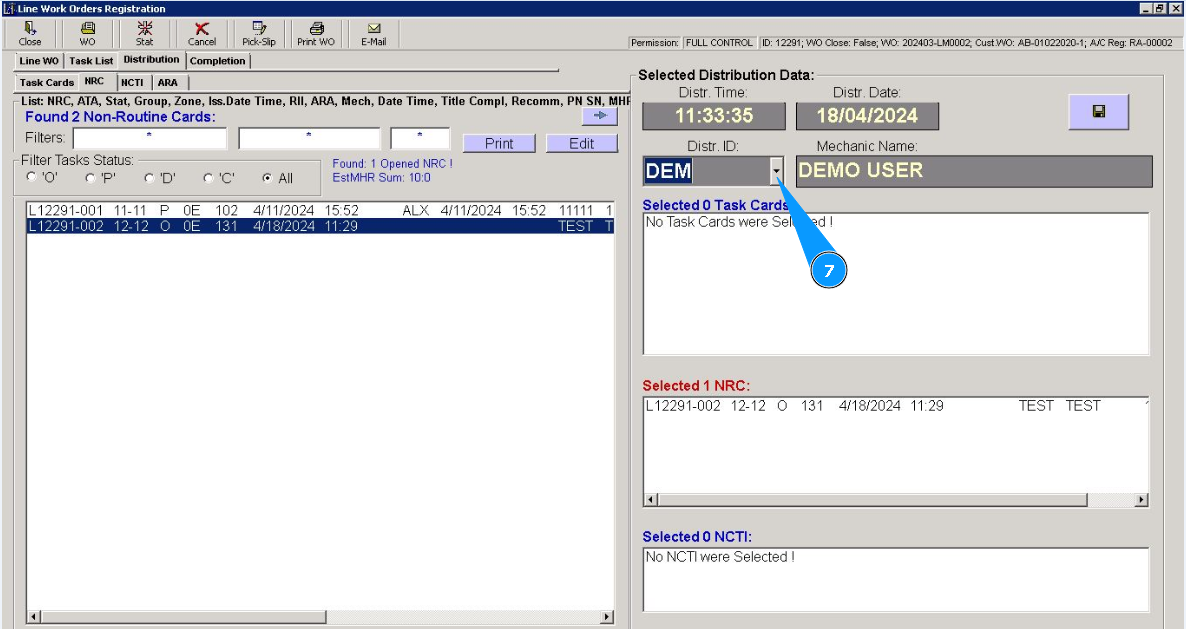Switch to the Task List tab
Image resolution: width=1186 pixels, height=629 pixels.
pos(92,61)
